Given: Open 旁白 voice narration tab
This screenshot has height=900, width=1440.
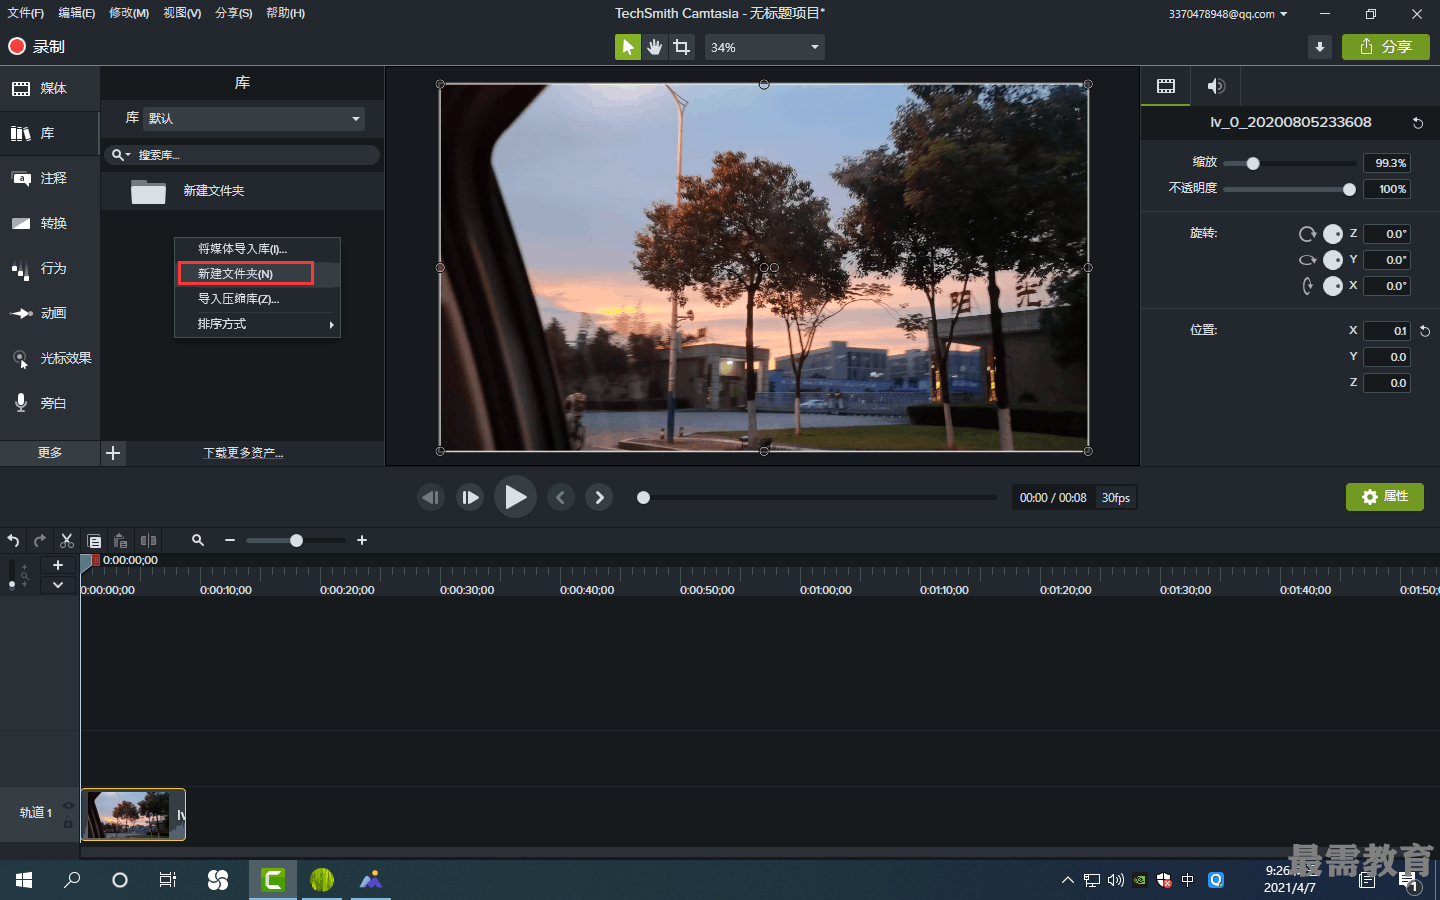Looking at the screenshot, I should tap(50, 404).
